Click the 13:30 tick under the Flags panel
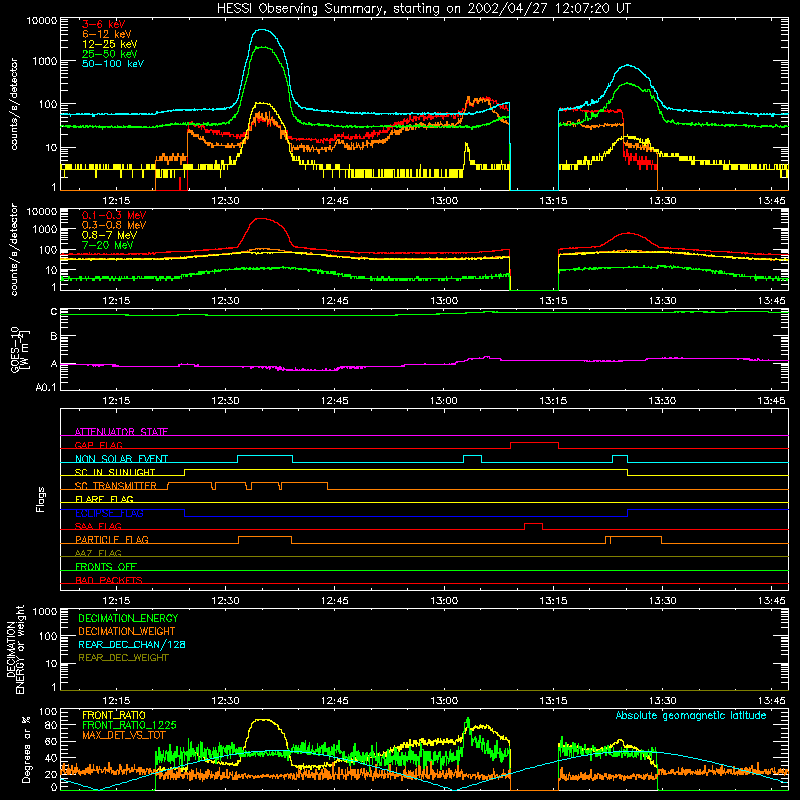The width and height of the screenshot is (800, 800). tap(663, 601)
